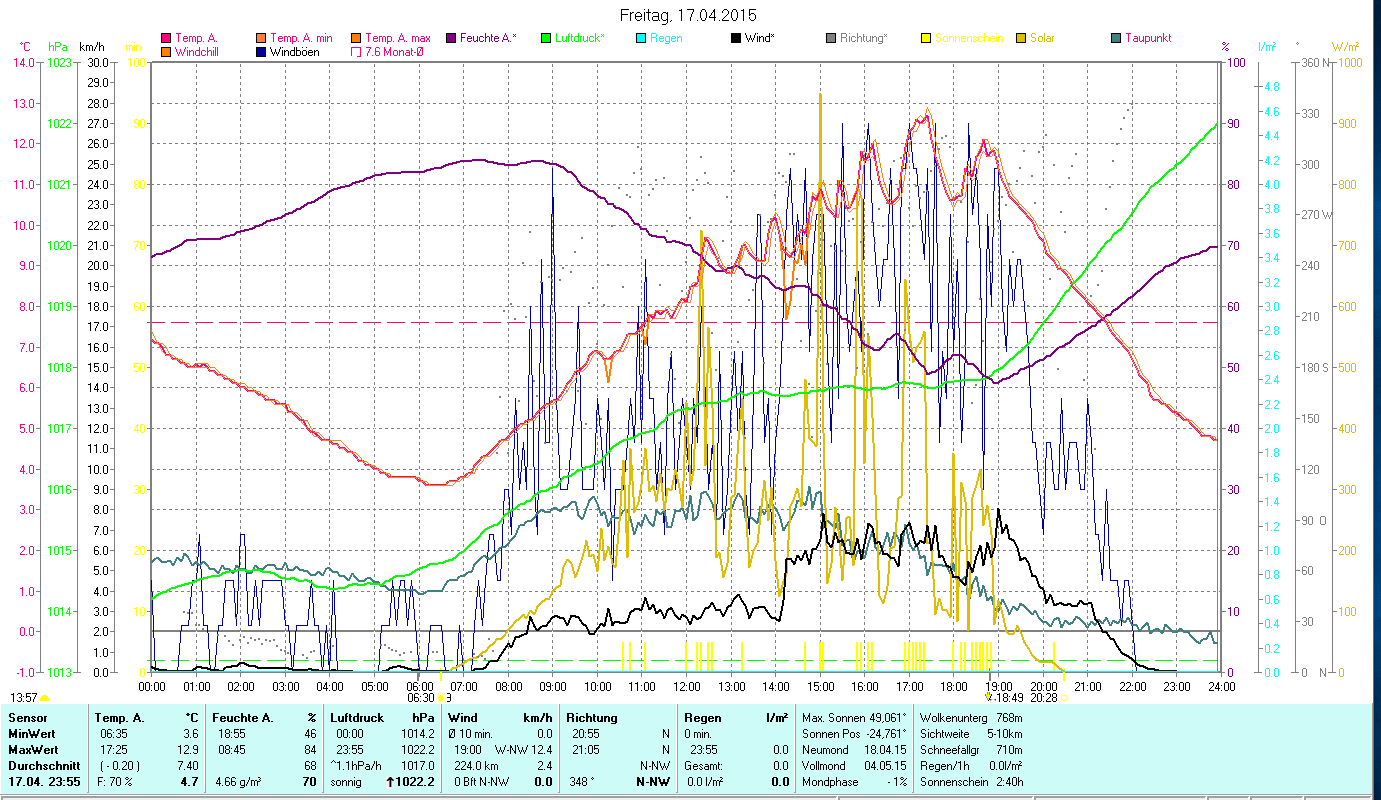The width and height of the screenshot is (1381, 800).
Task: Click the orange Windchill legend swatch
Action: pos(166,51)
